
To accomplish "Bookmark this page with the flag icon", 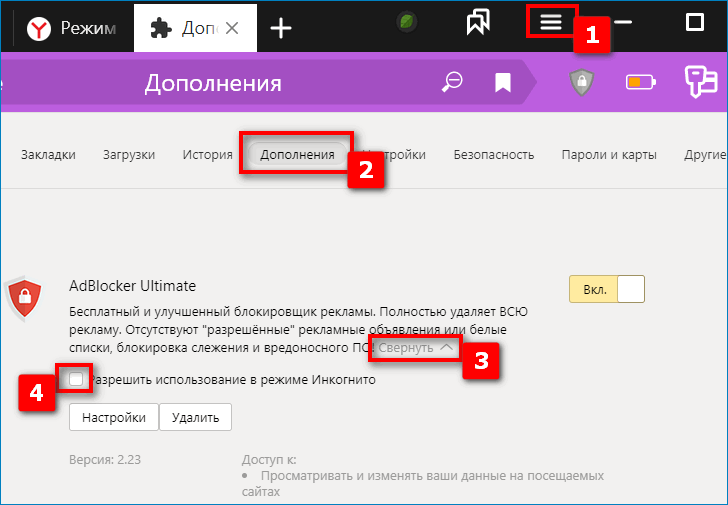I will 503,83.
